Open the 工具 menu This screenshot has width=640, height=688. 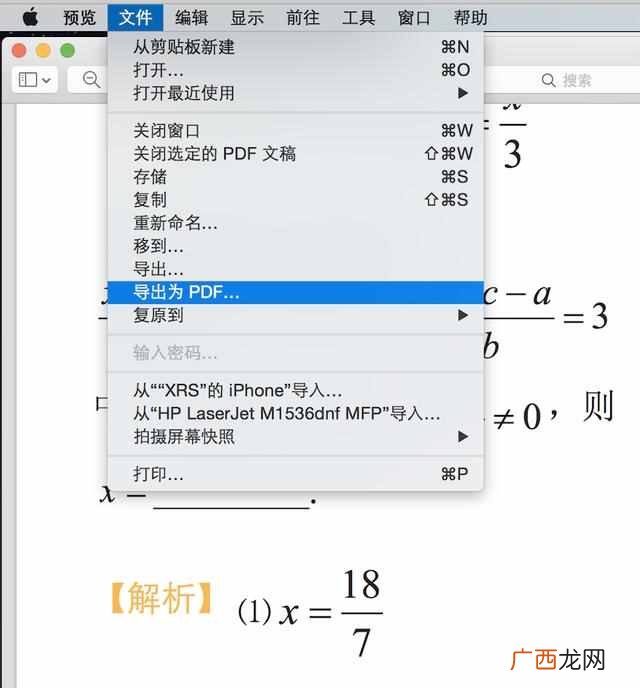358,18
